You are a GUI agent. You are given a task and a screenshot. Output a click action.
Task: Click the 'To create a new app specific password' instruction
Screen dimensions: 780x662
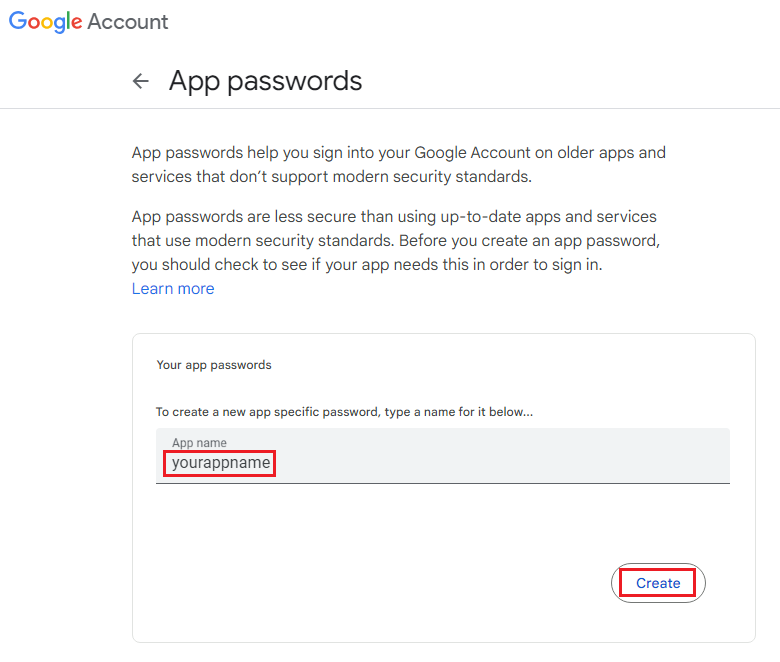pyautogui.click(x=344, y=412)
